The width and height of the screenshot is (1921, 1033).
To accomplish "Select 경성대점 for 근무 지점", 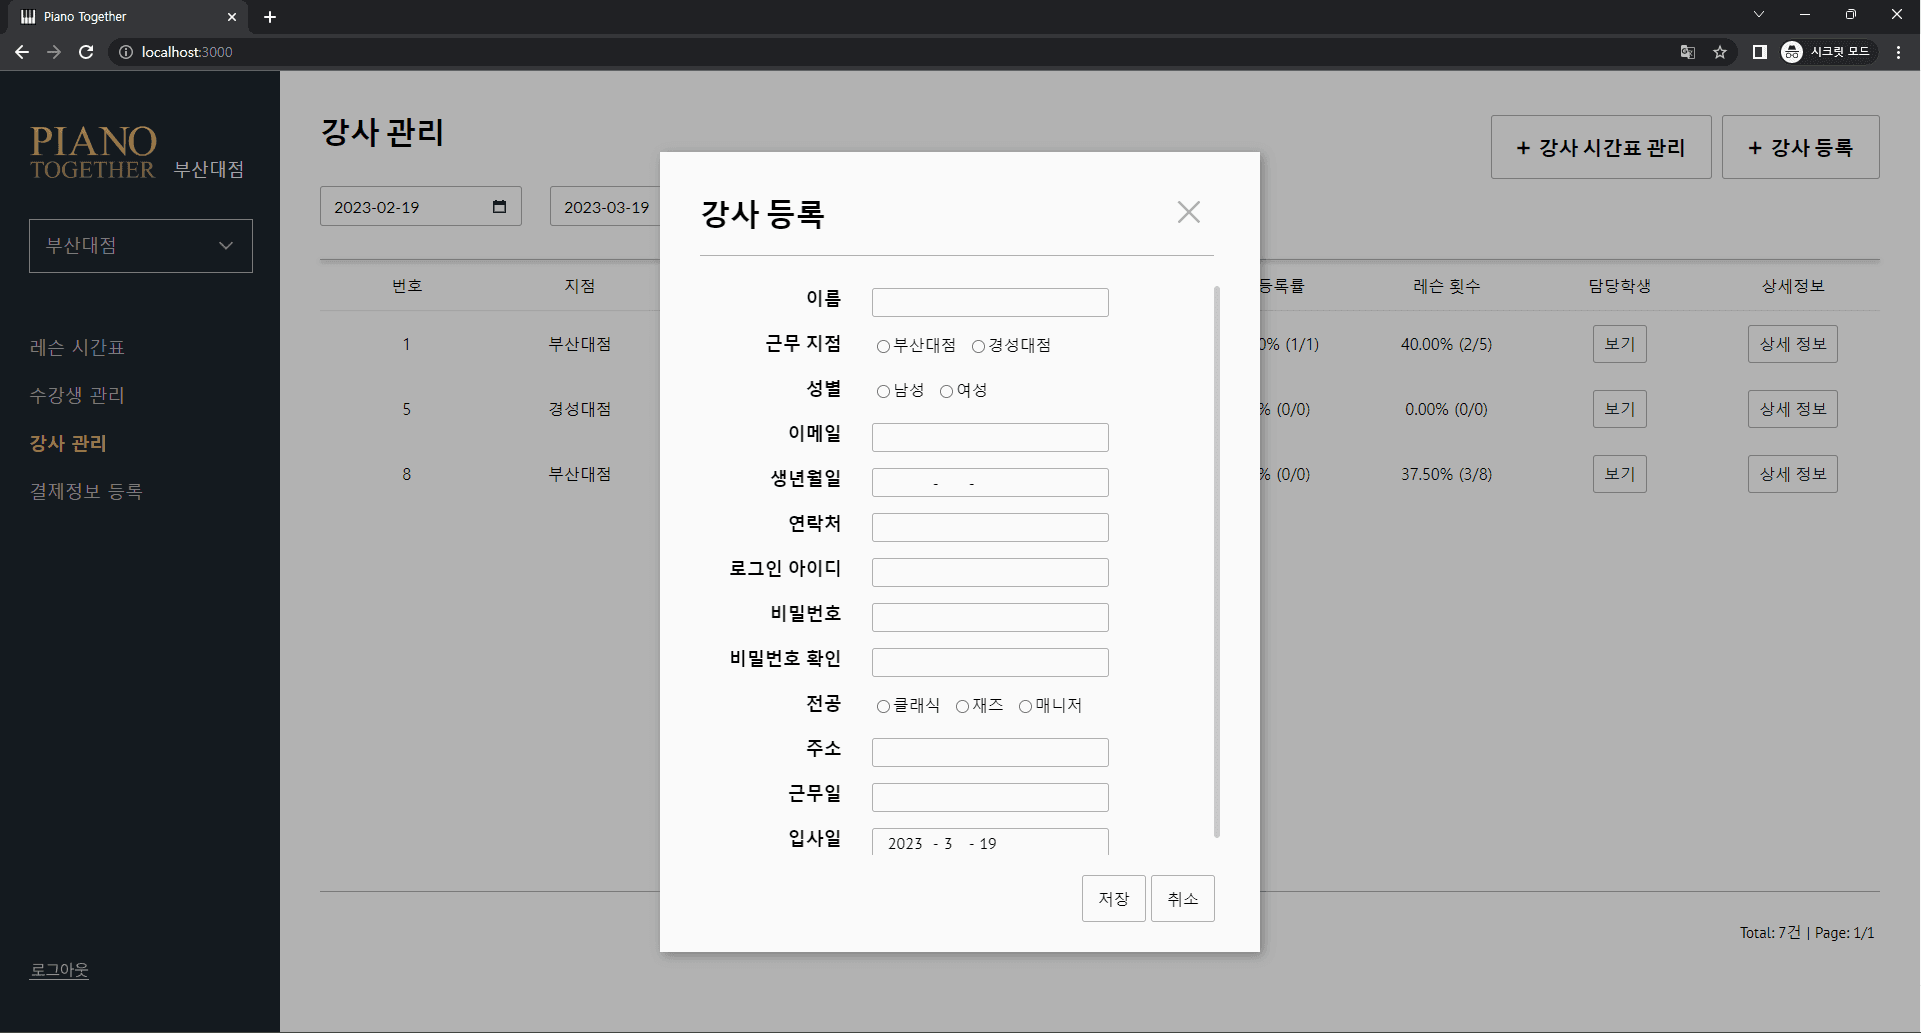I will pos(978,346).
